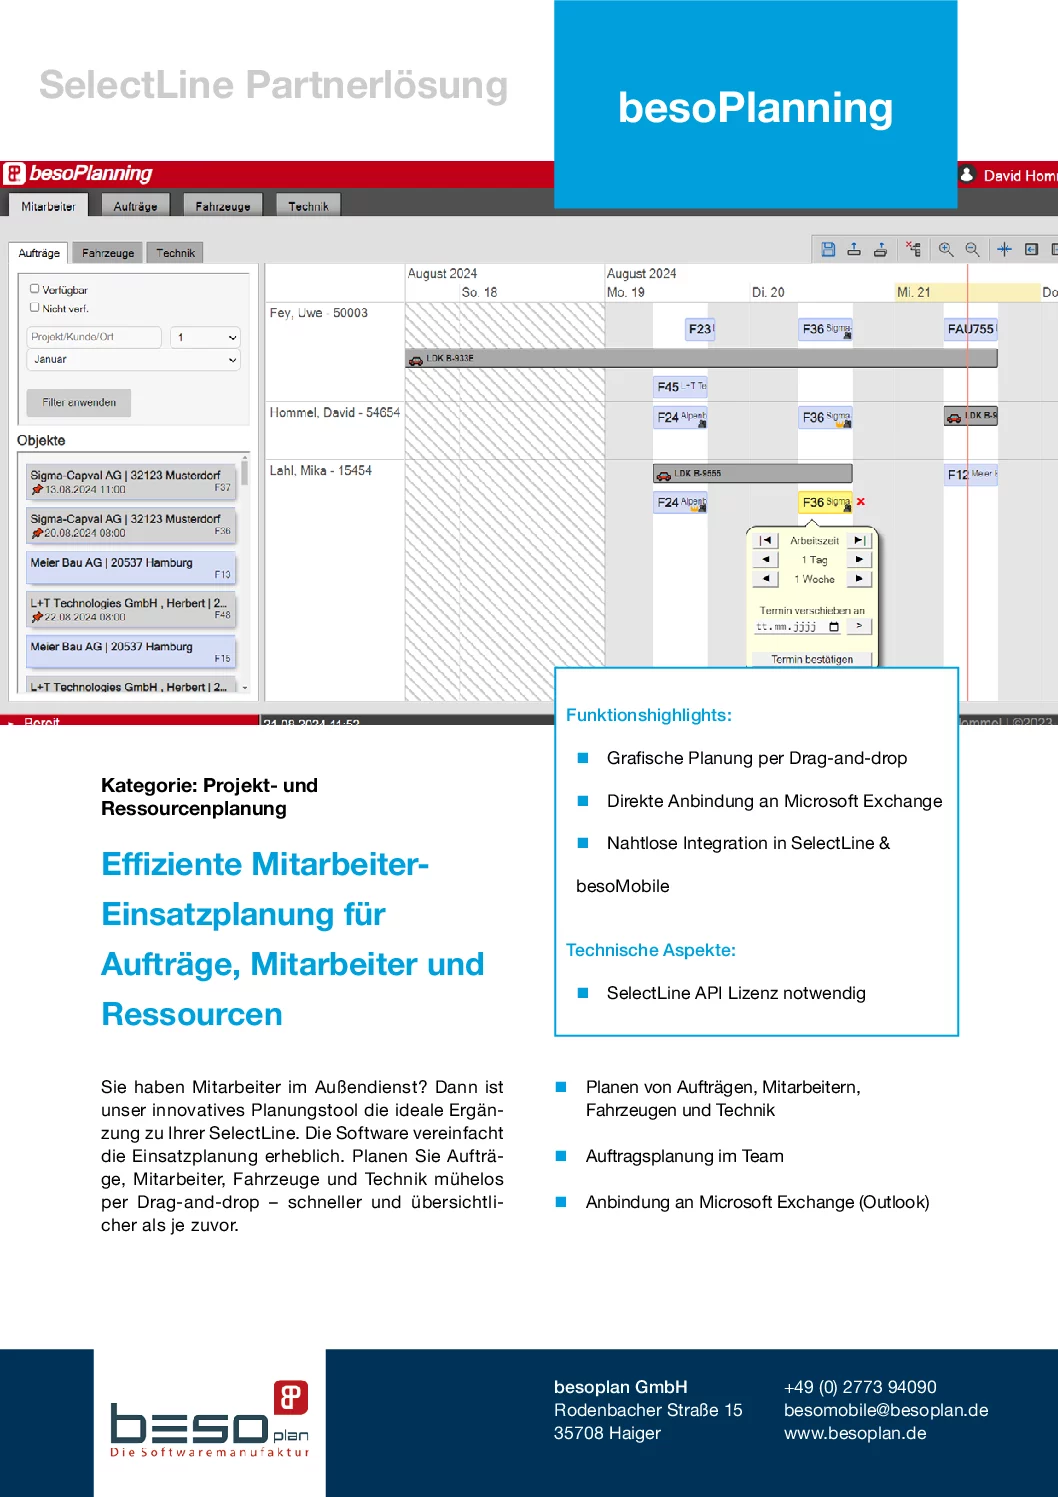Image resolution: width=1058 pixels, height=1497 pixels.
Task: Click the second upload tray icon before tree icon
Action: pyautogui.click(x=880, y=249)
